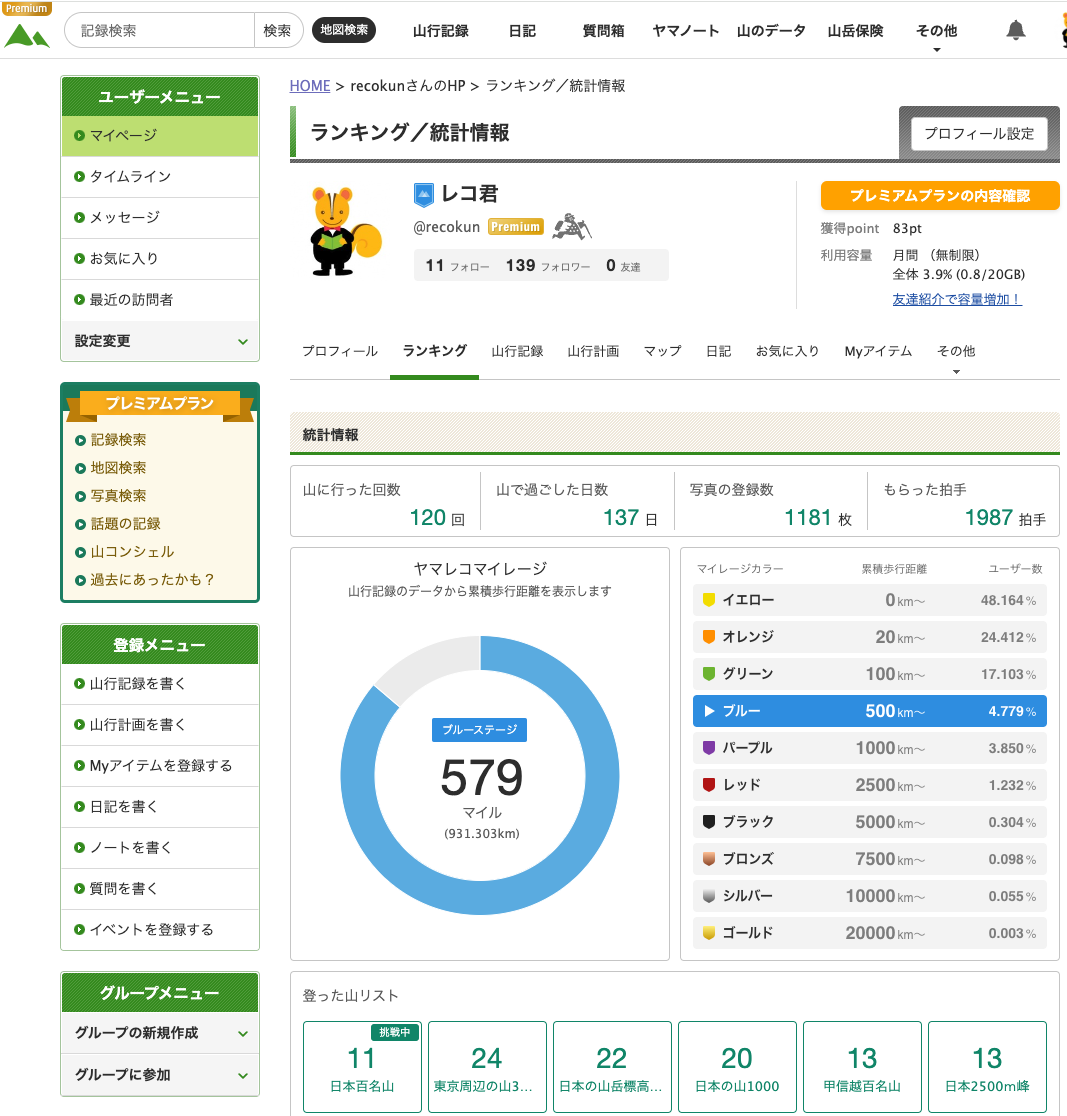Click the bullet icon beside イベントを登録する
Screen dimensions: 1067x1116
[80, 930]
